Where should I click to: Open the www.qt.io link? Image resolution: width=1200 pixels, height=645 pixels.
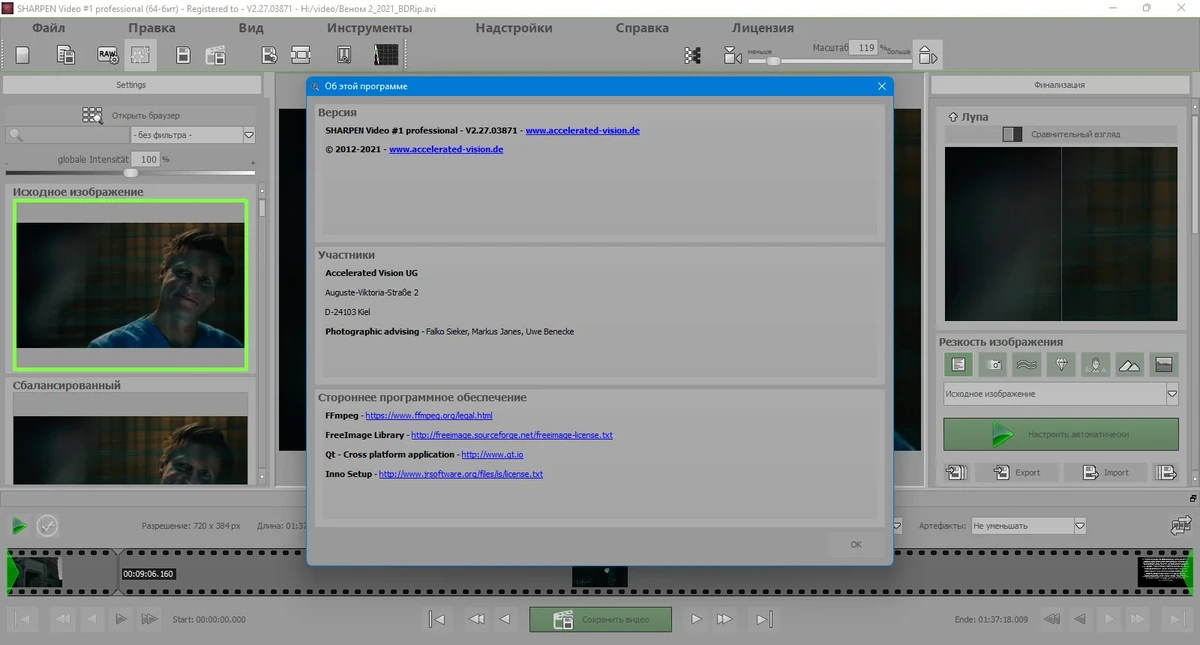(x=493, y=454)
